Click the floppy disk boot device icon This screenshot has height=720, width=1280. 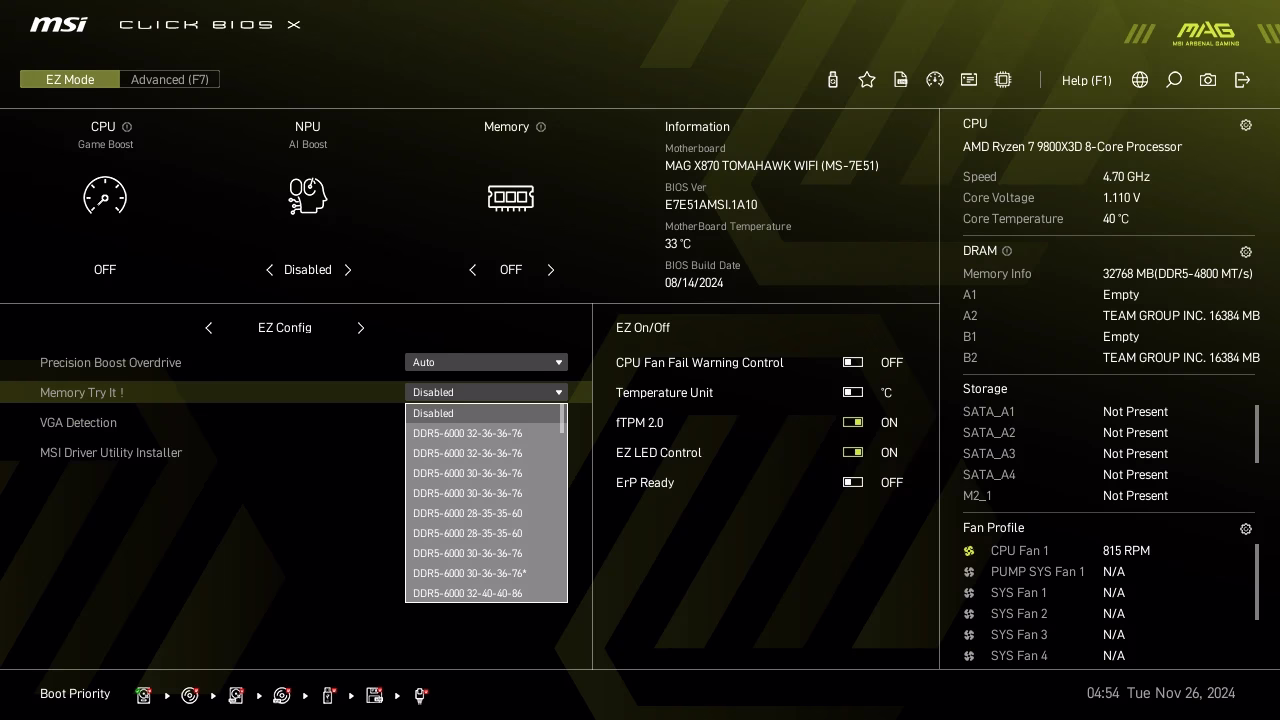(x=374, y=695)
